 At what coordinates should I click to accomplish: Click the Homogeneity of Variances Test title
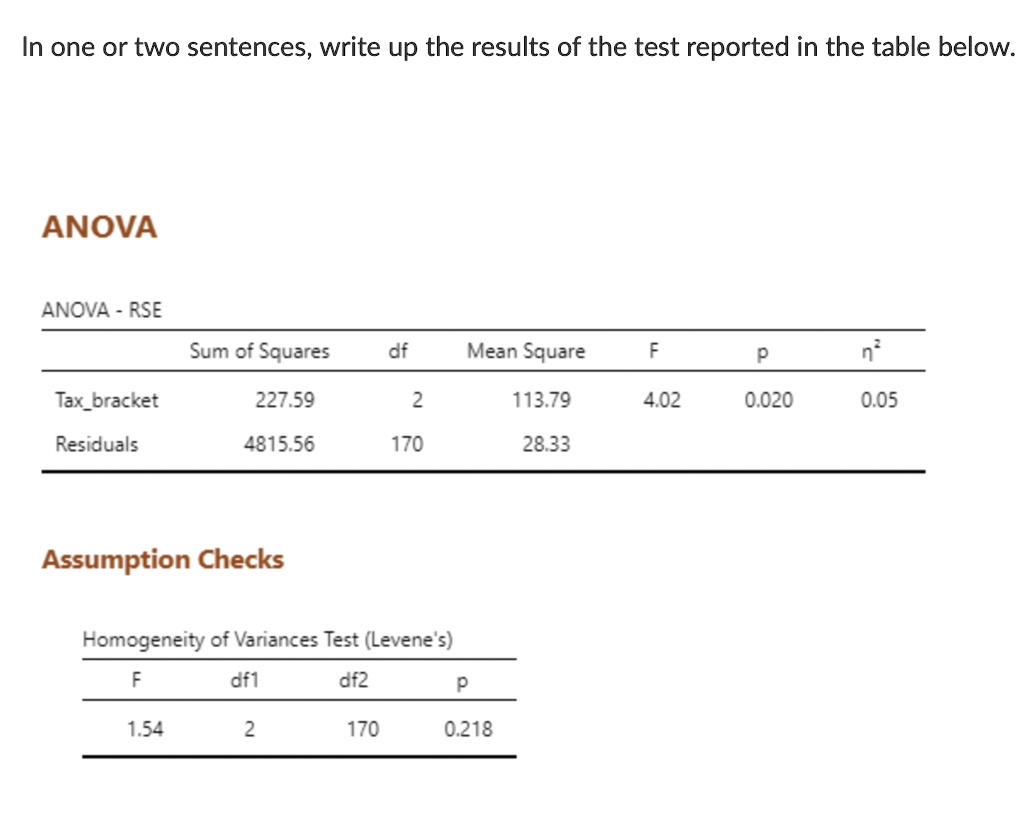point(268,639)
